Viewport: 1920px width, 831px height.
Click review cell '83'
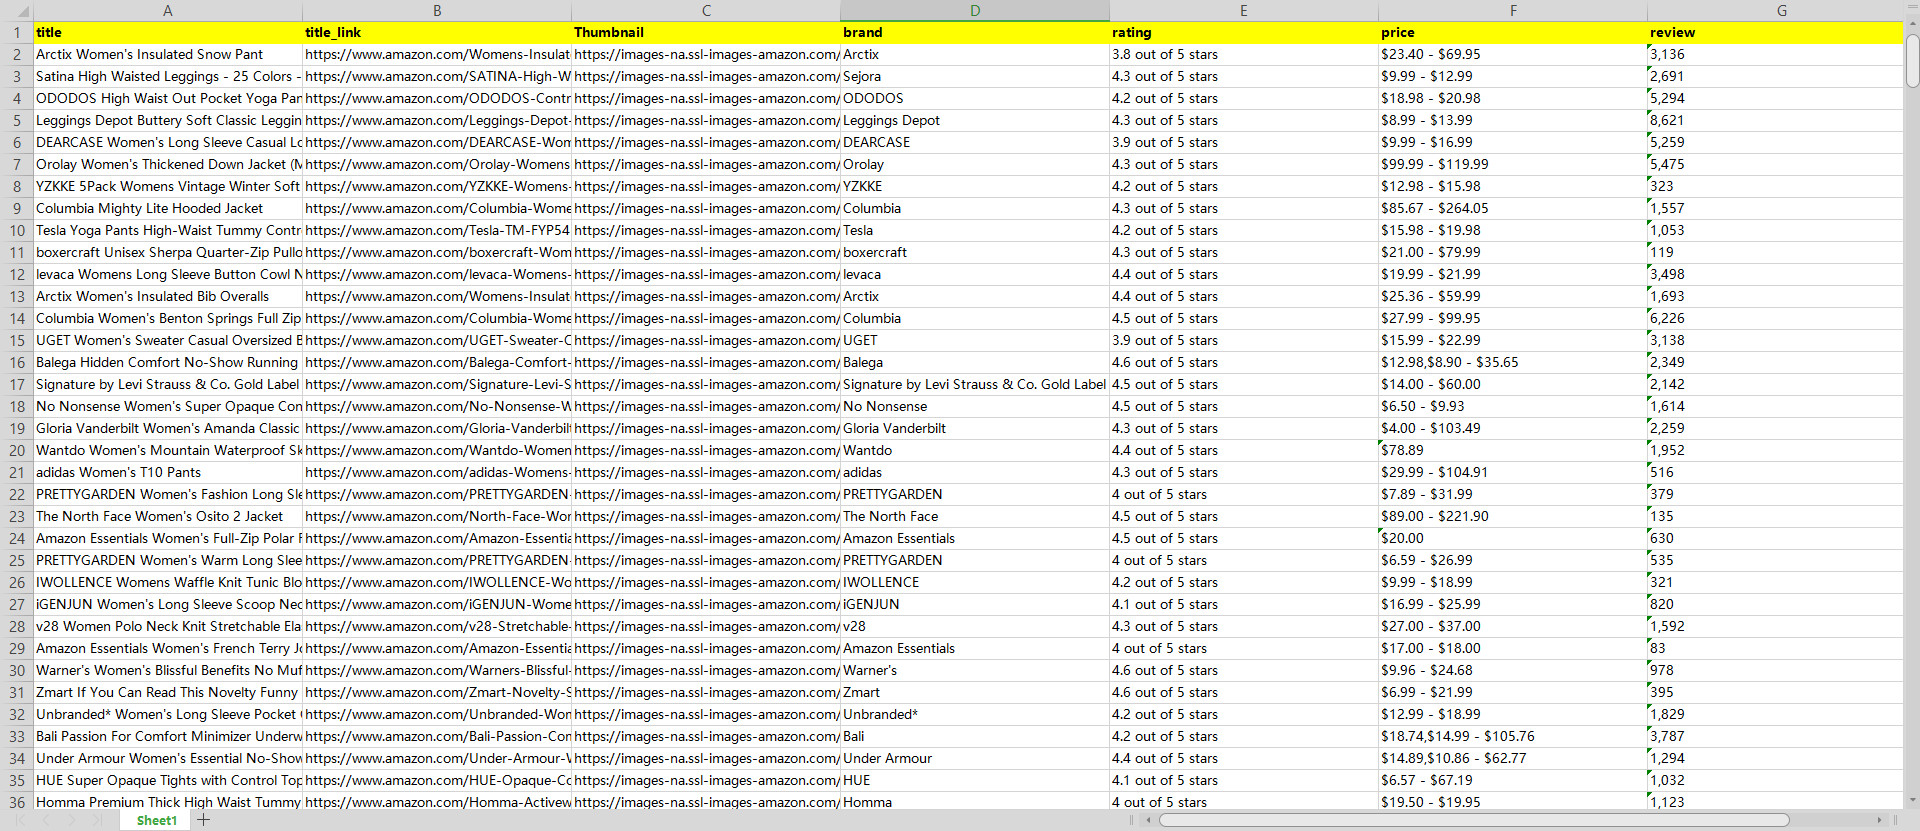point(1776,648)
